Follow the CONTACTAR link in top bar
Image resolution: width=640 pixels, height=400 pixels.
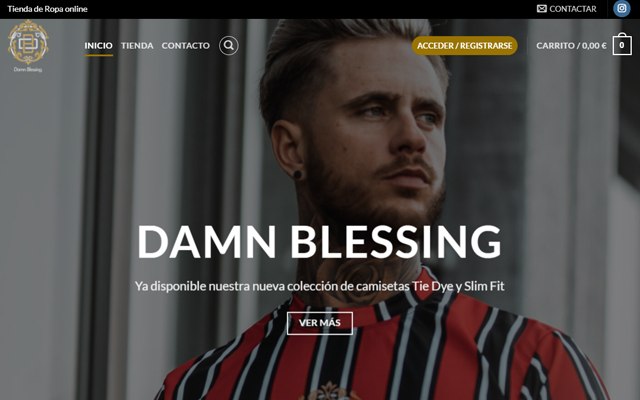coord(573,9)
